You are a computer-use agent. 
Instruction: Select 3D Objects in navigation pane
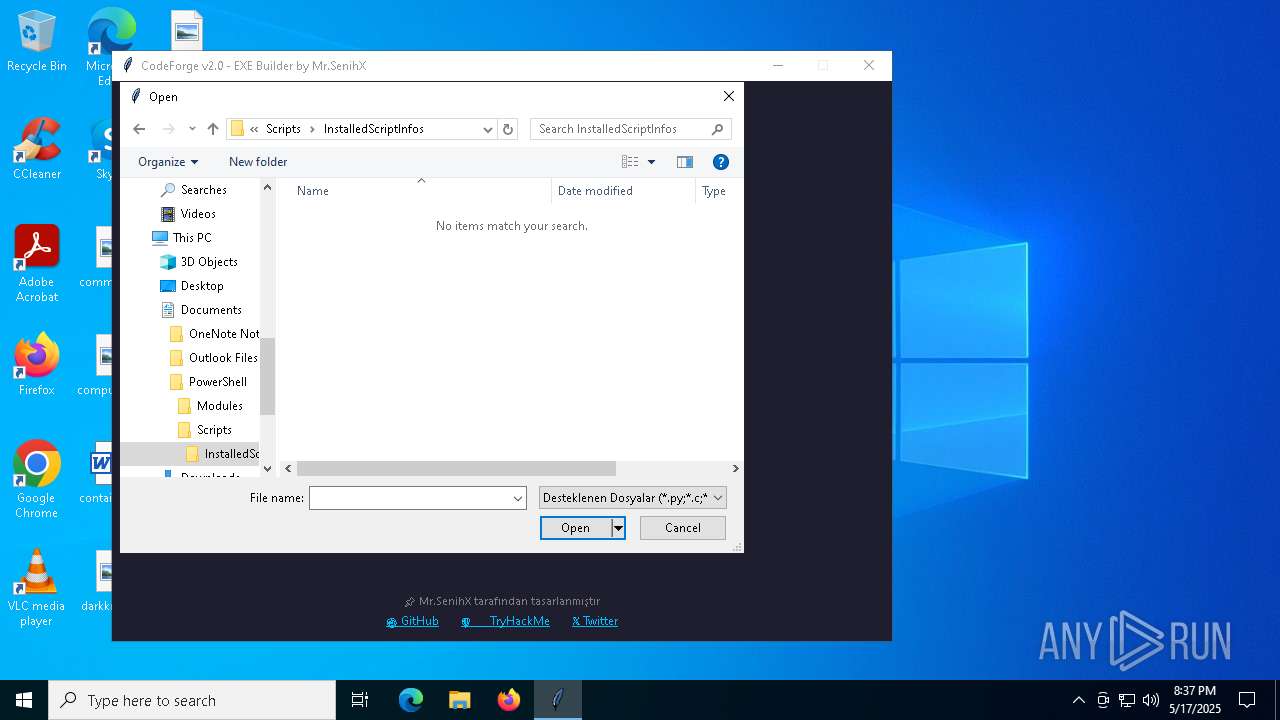pyautogui.click(x=209, y=262)
